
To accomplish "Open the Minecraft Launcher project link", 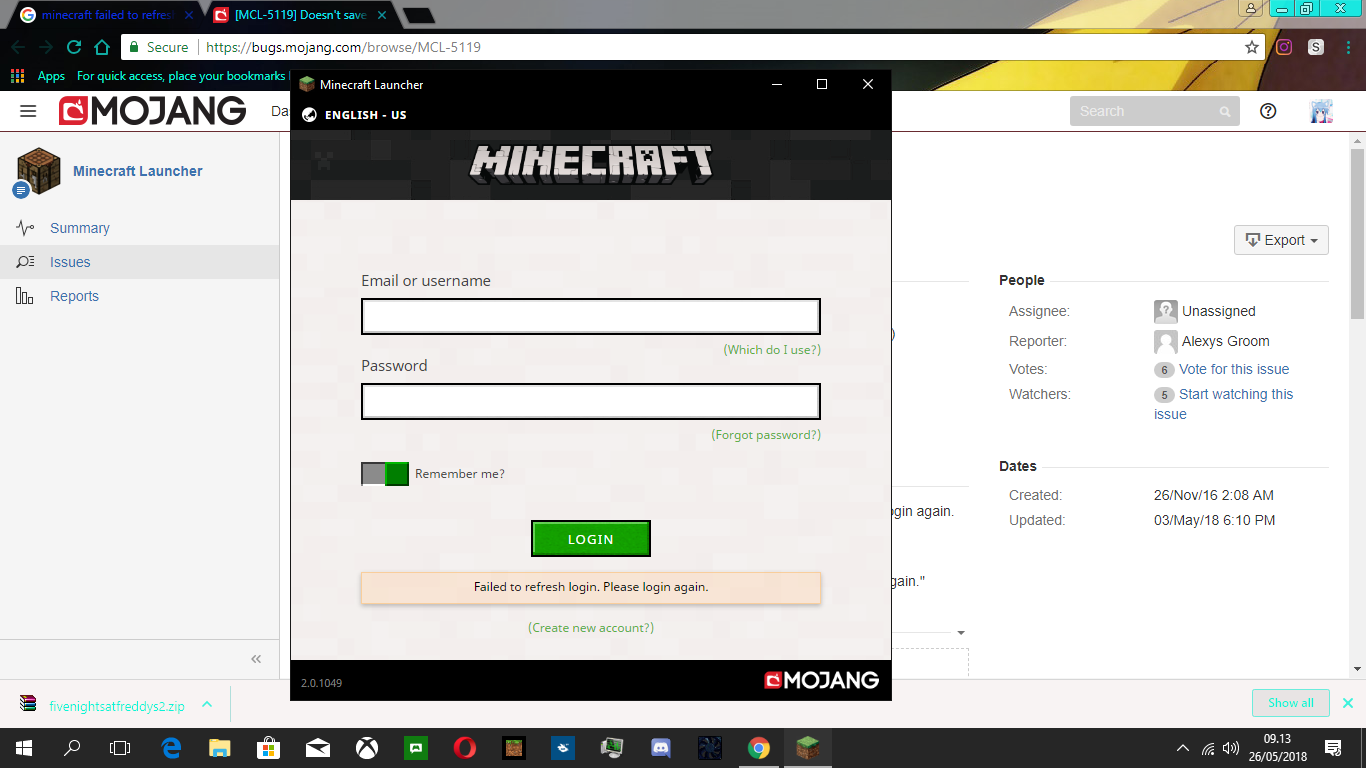I will (x=138, y=171).
